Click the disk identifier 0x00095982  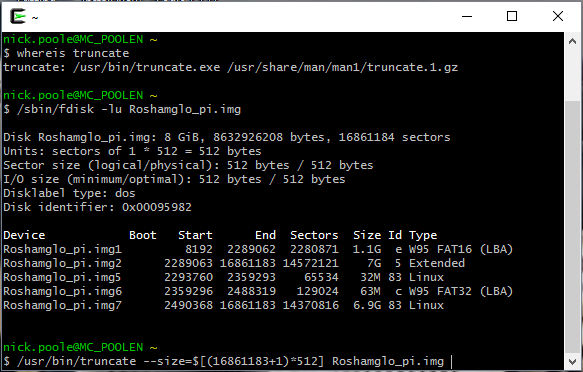[x=157, y=207]
